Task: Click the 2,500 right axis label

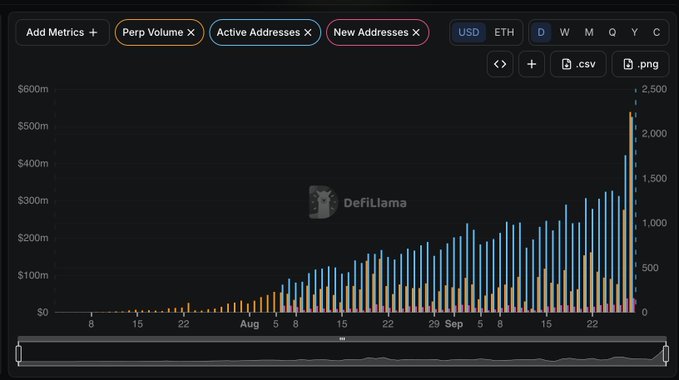Action: click(654, 89)
